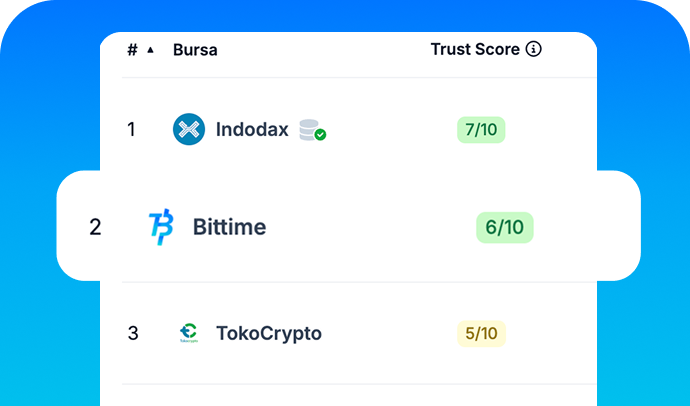Click Indodax's 7/10 trust score badge
This screenshot has height=406, width=690.
[481, 130]
